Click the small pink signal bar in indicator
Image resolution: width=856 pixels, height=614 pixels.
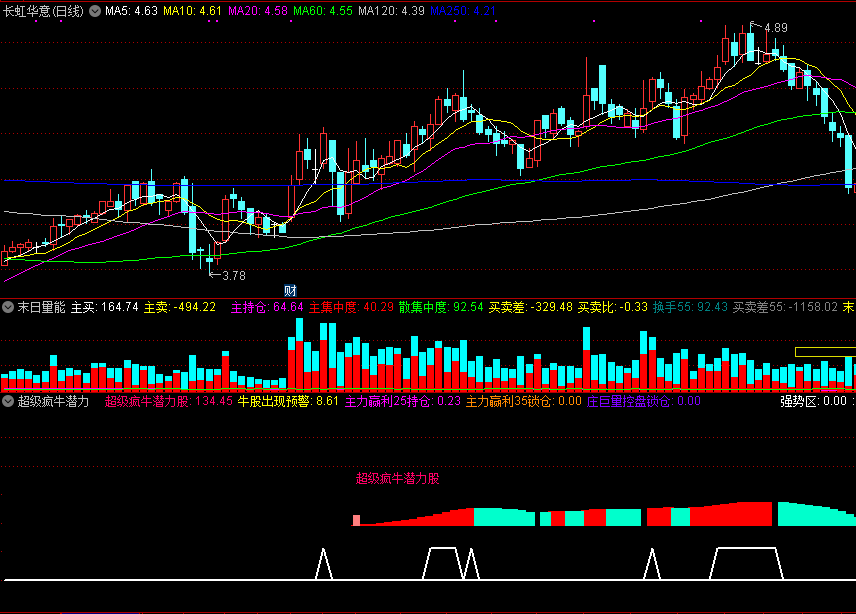coord(356,520)
